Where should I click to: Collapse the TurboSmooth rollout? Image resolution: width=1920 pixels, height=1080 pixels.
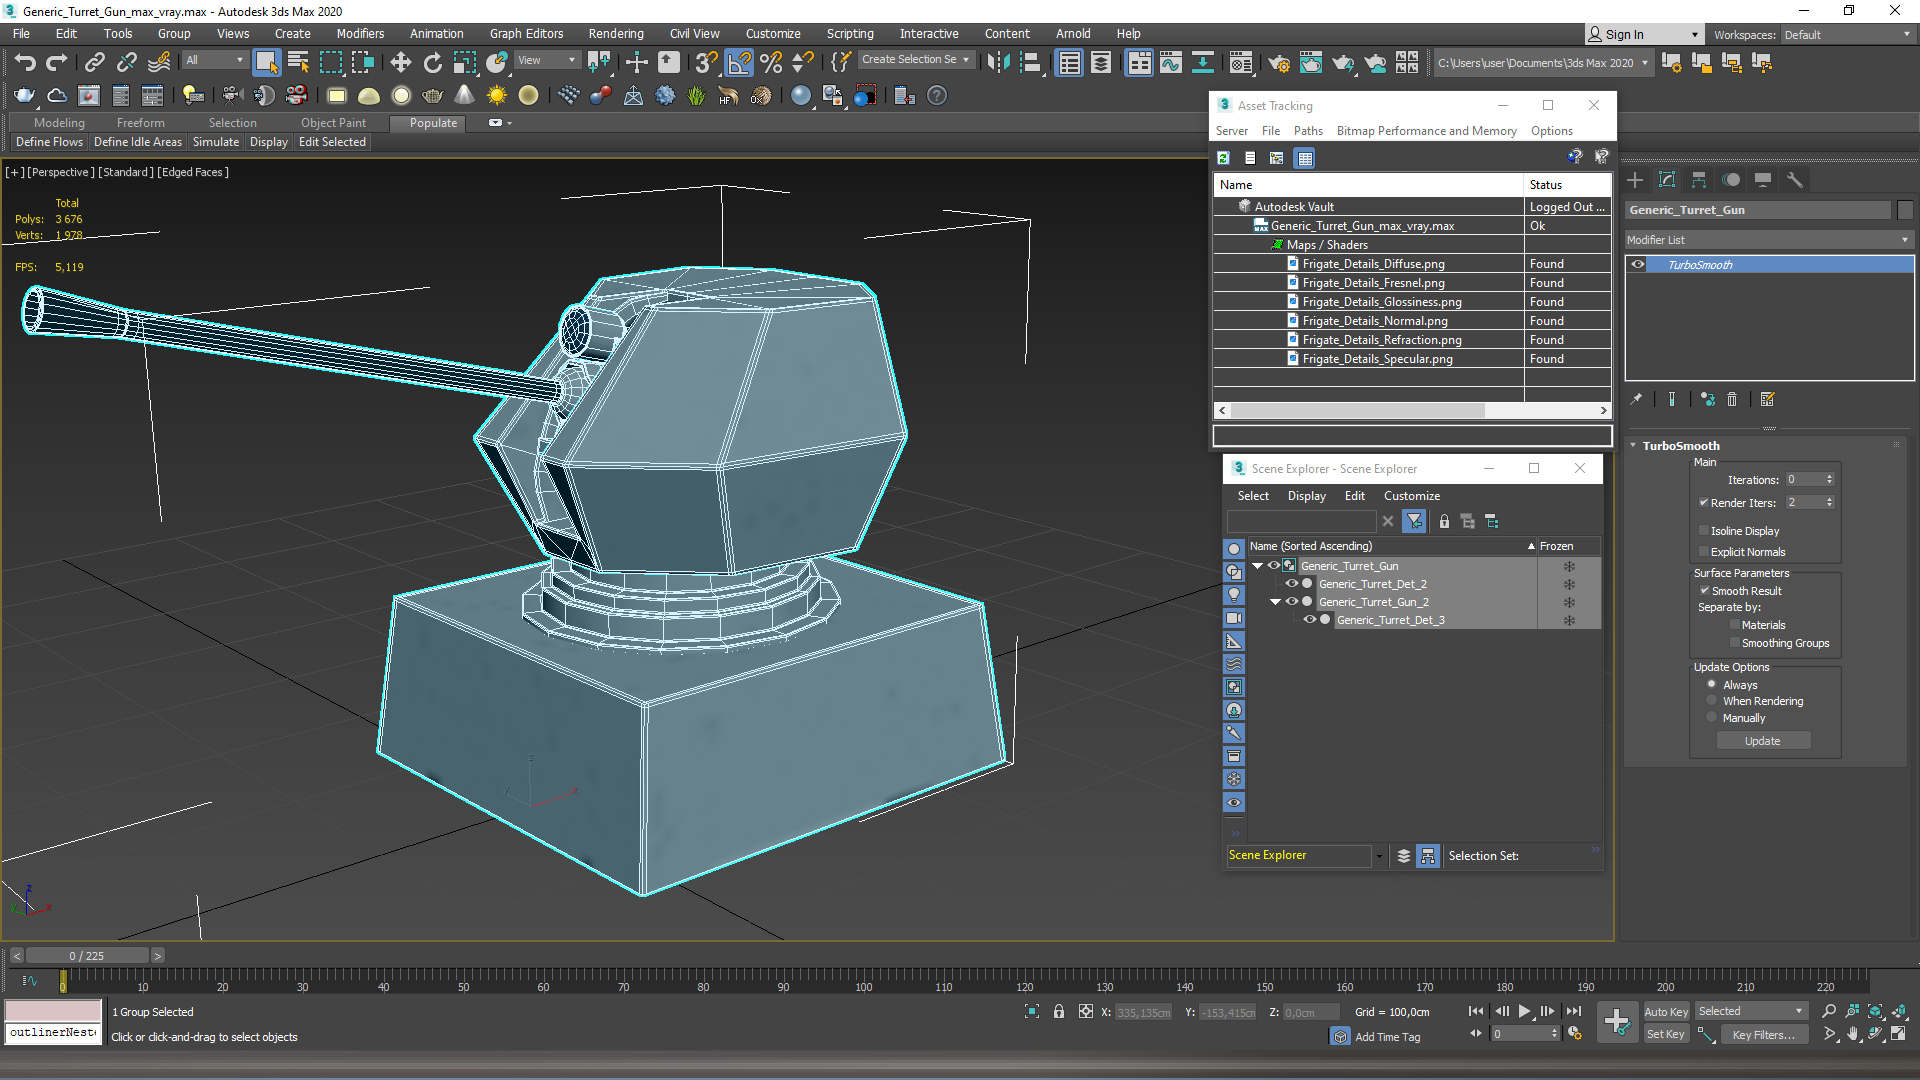coord(1633,445)
